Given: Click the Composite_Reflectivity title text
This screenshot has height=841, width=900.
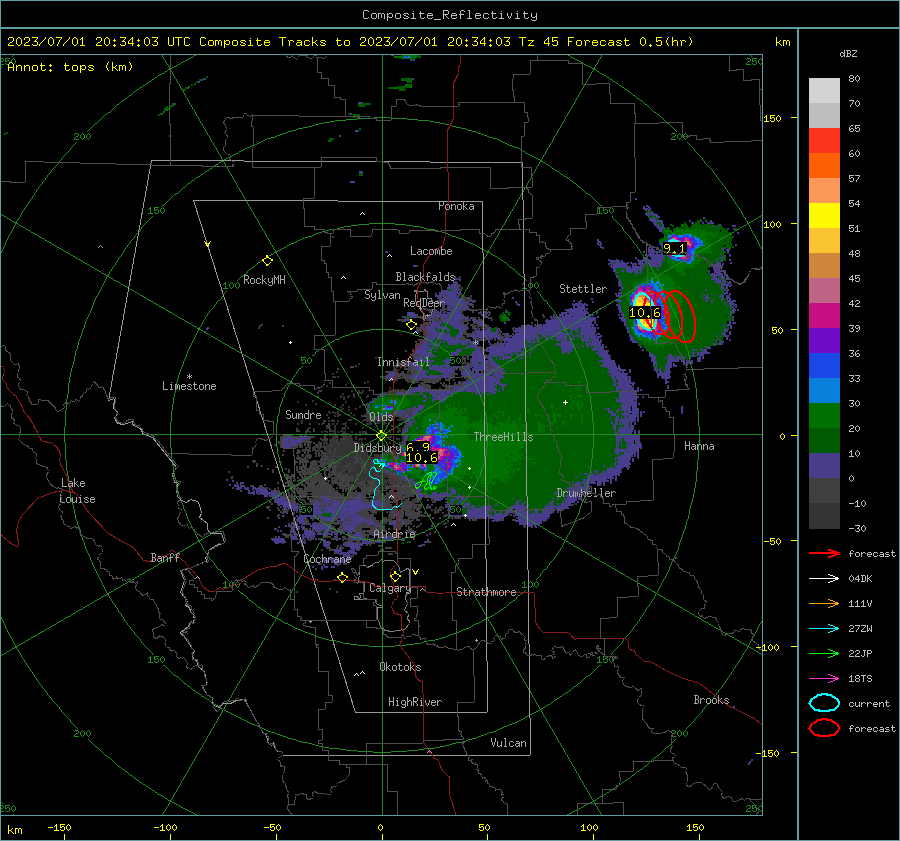Looking at the screenshot, I should click(449, 15).
